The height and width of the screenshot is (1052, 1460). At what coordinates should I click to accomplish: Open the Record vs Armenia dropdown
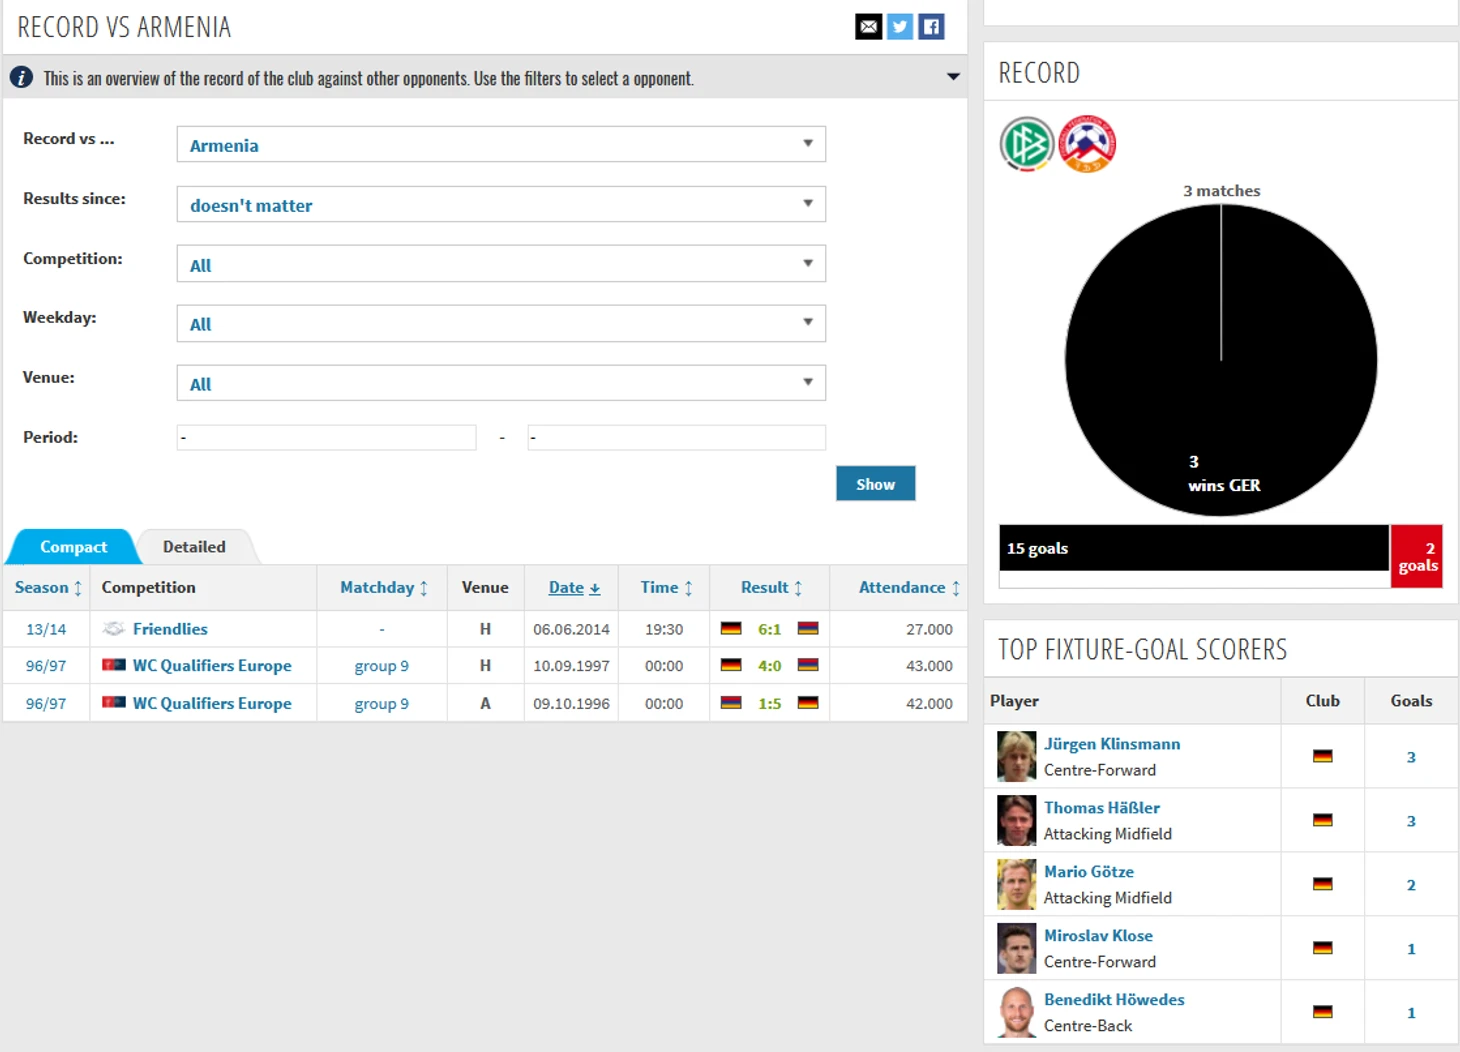point(500,145)
